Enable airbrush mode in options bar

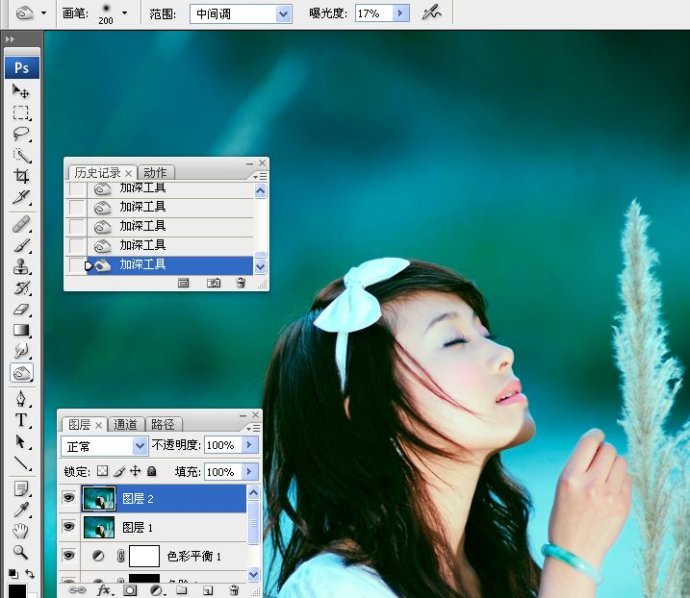point(431,13)
